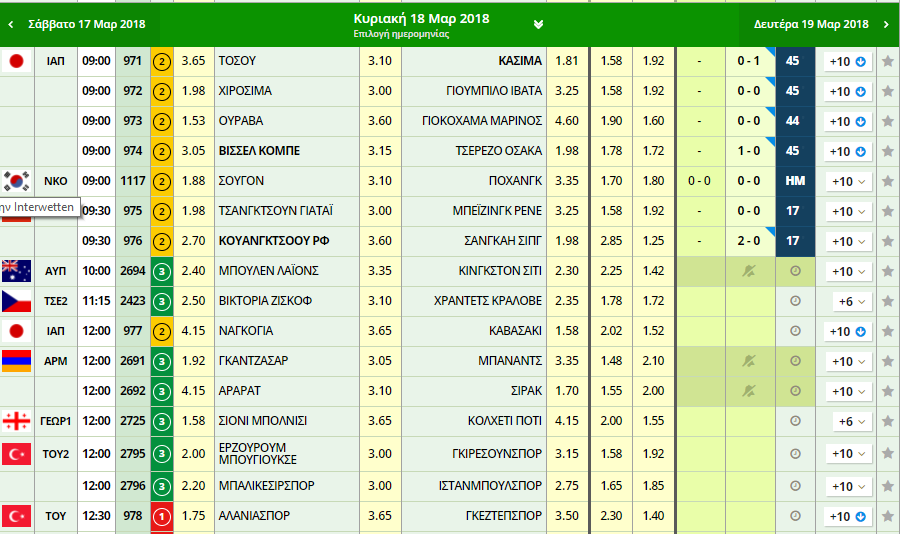
Task: Toggle muted bell for Γκάντζασαρ vs Μπανάντς
Action: click(751, 361)
